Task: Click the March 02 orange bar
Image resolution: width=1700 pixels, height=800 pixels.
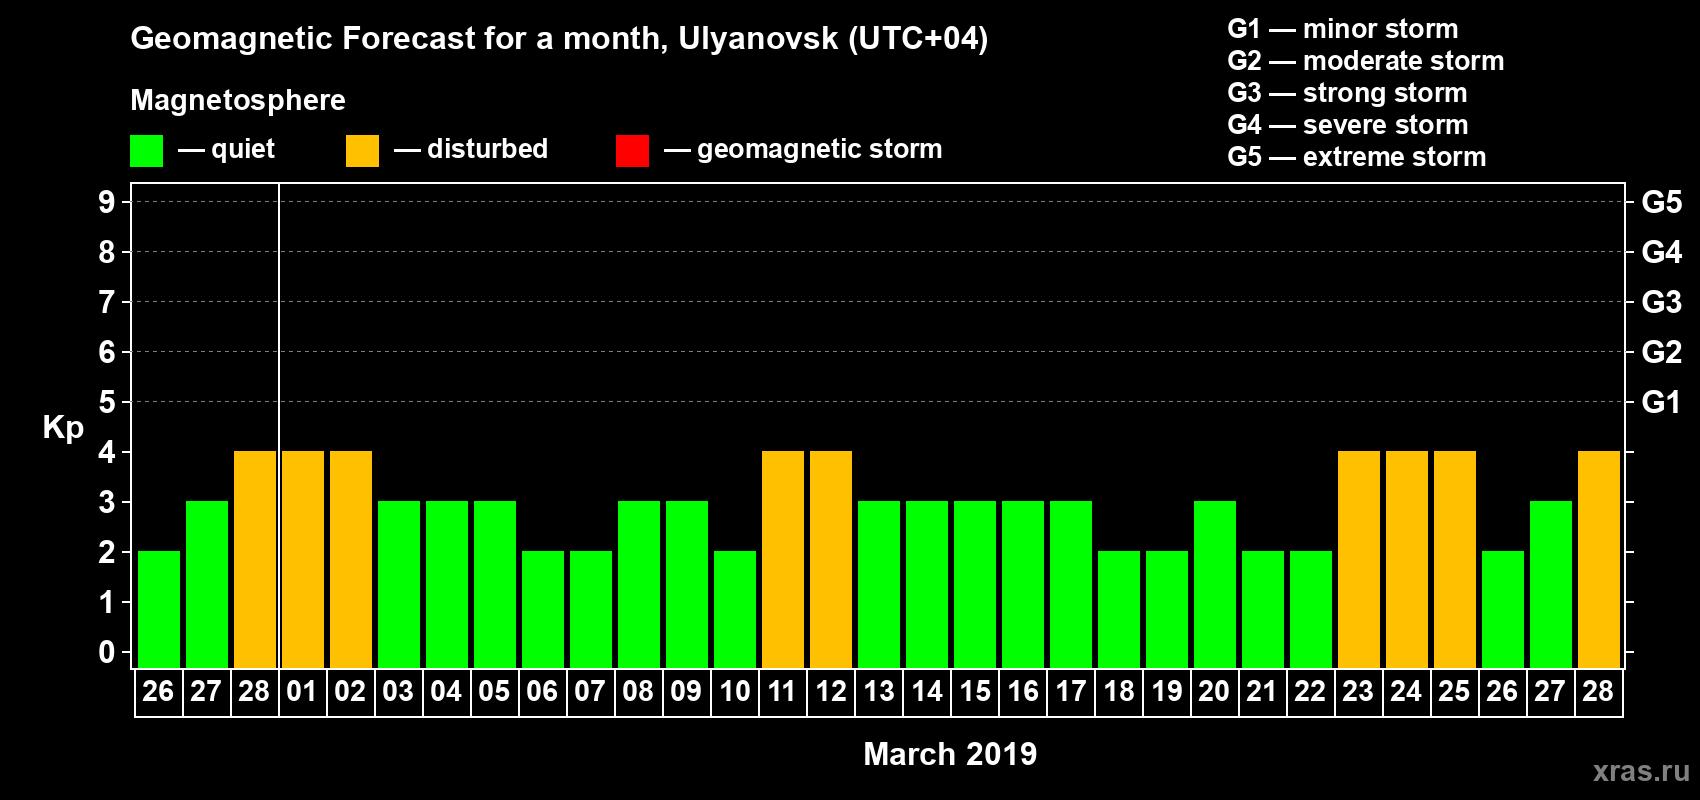Action: (x=351, y=559)
